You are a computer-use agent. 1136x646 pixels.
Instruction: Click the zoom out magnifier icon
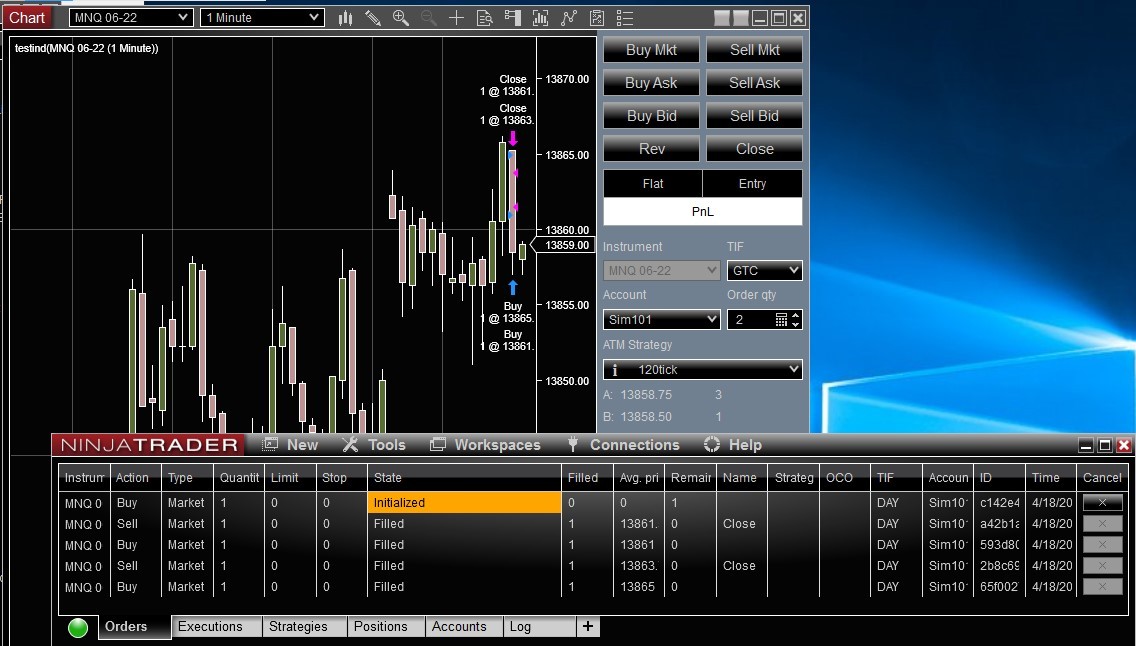point(428,18)
